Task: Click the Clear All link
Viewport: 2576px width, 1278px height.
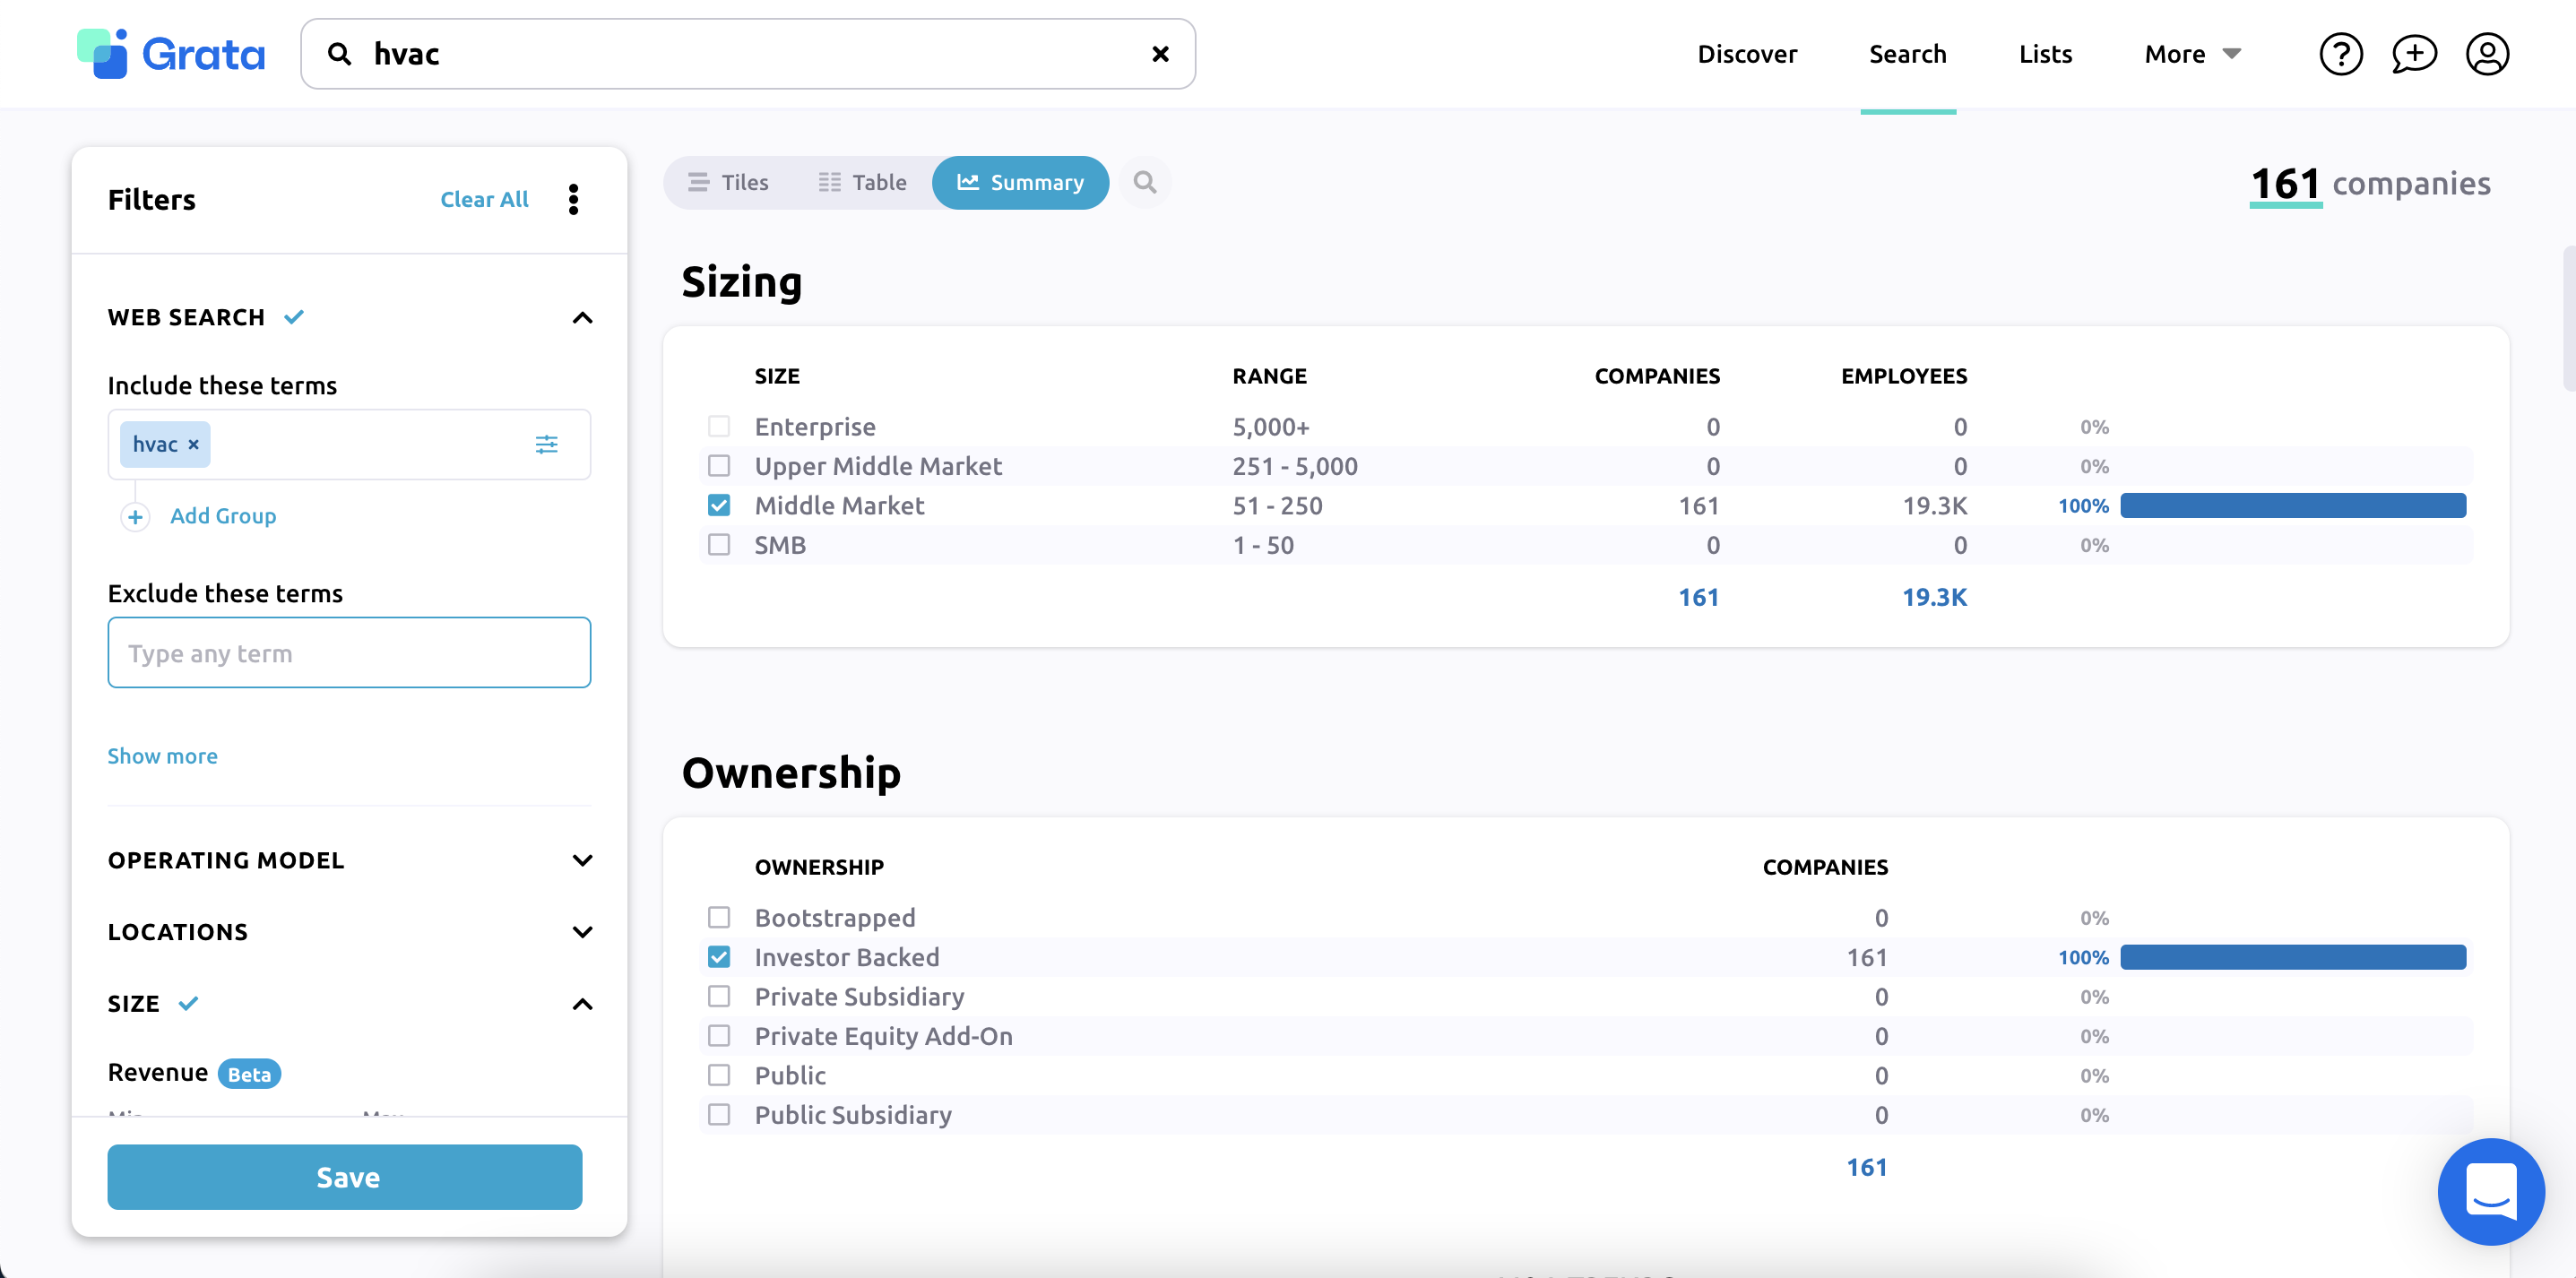Action: point(484,199)
